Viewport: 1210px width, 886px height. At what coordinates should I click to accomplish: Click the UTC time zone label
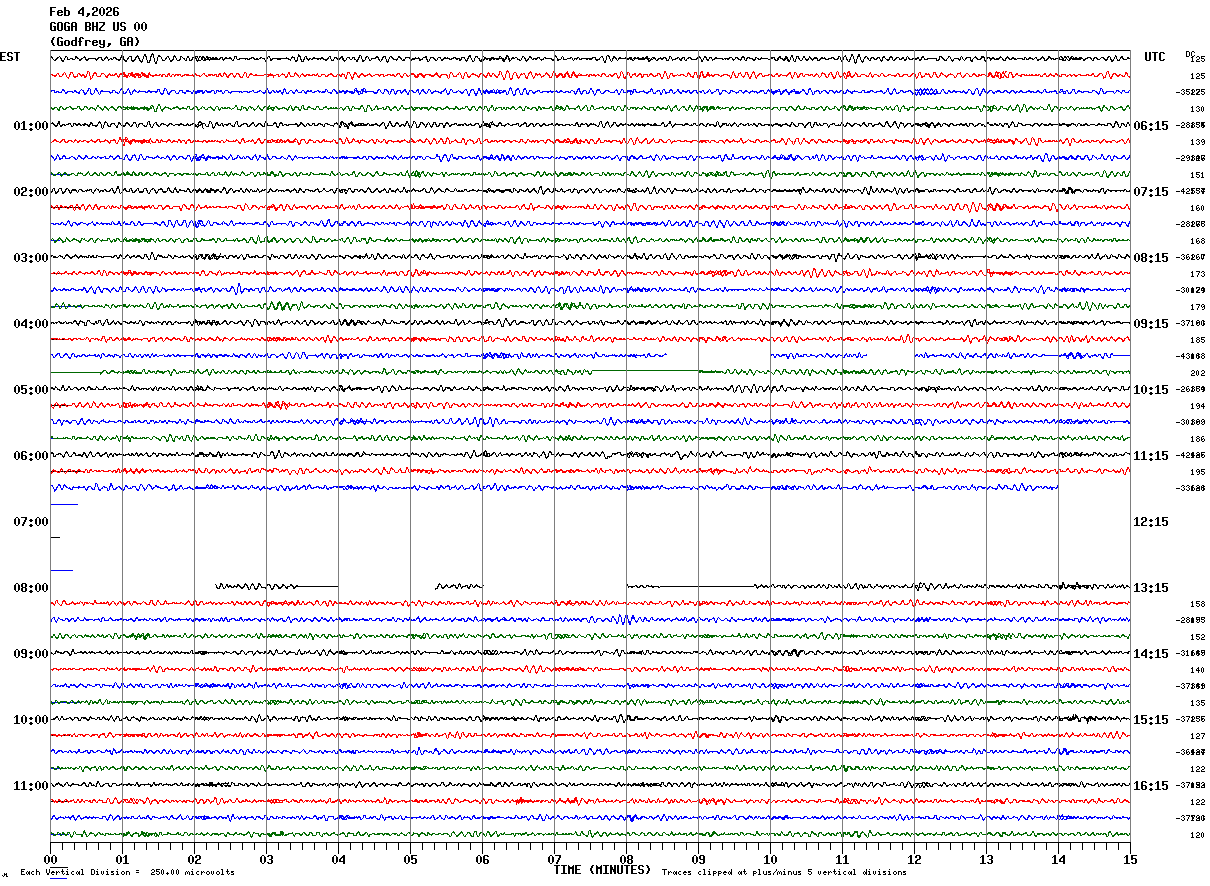tap(1155, 57)
